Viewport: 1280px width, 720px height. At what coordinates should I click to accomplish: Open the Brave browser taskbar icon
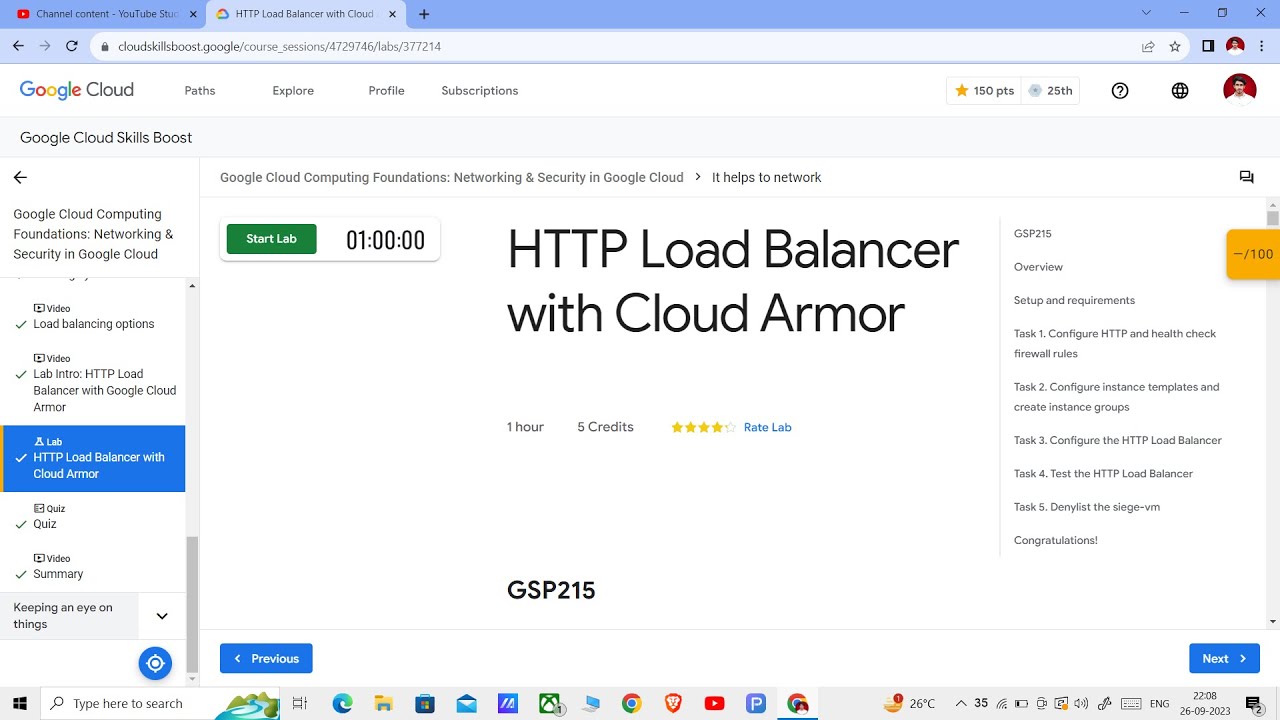(x=673, y=703)
